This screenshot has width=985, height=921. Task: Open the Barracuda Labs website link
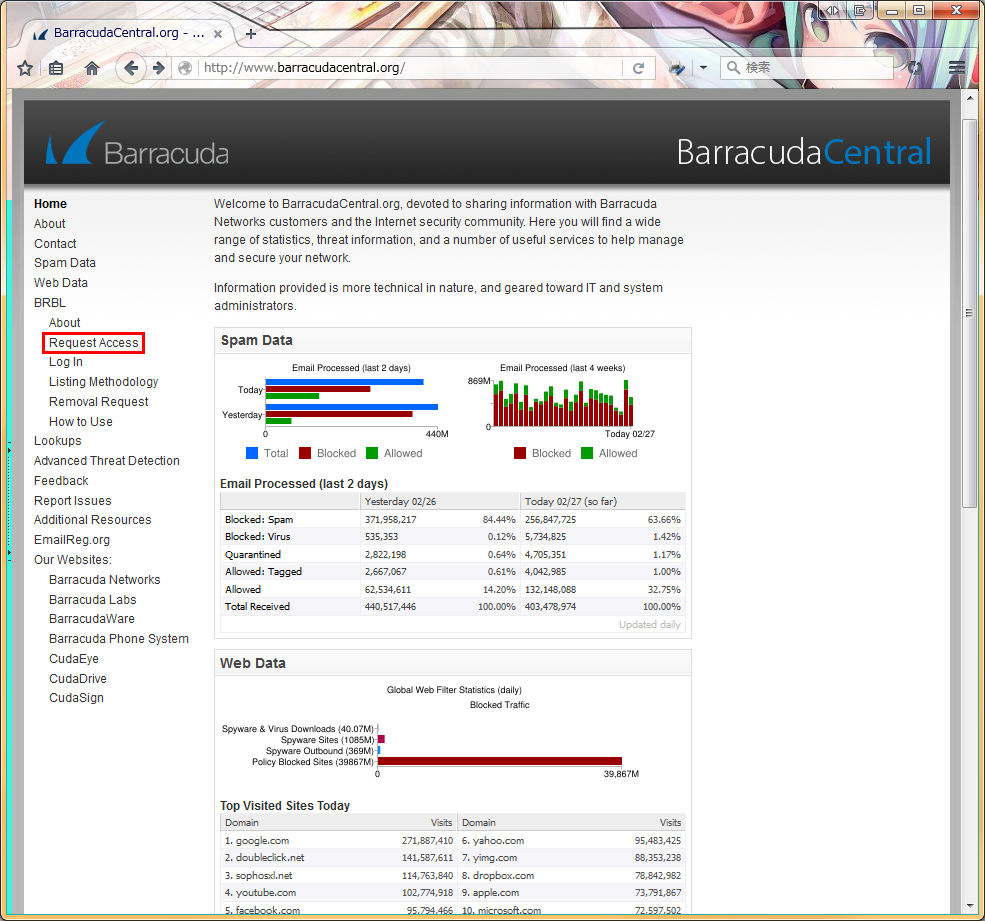click(x=92, y=600)
